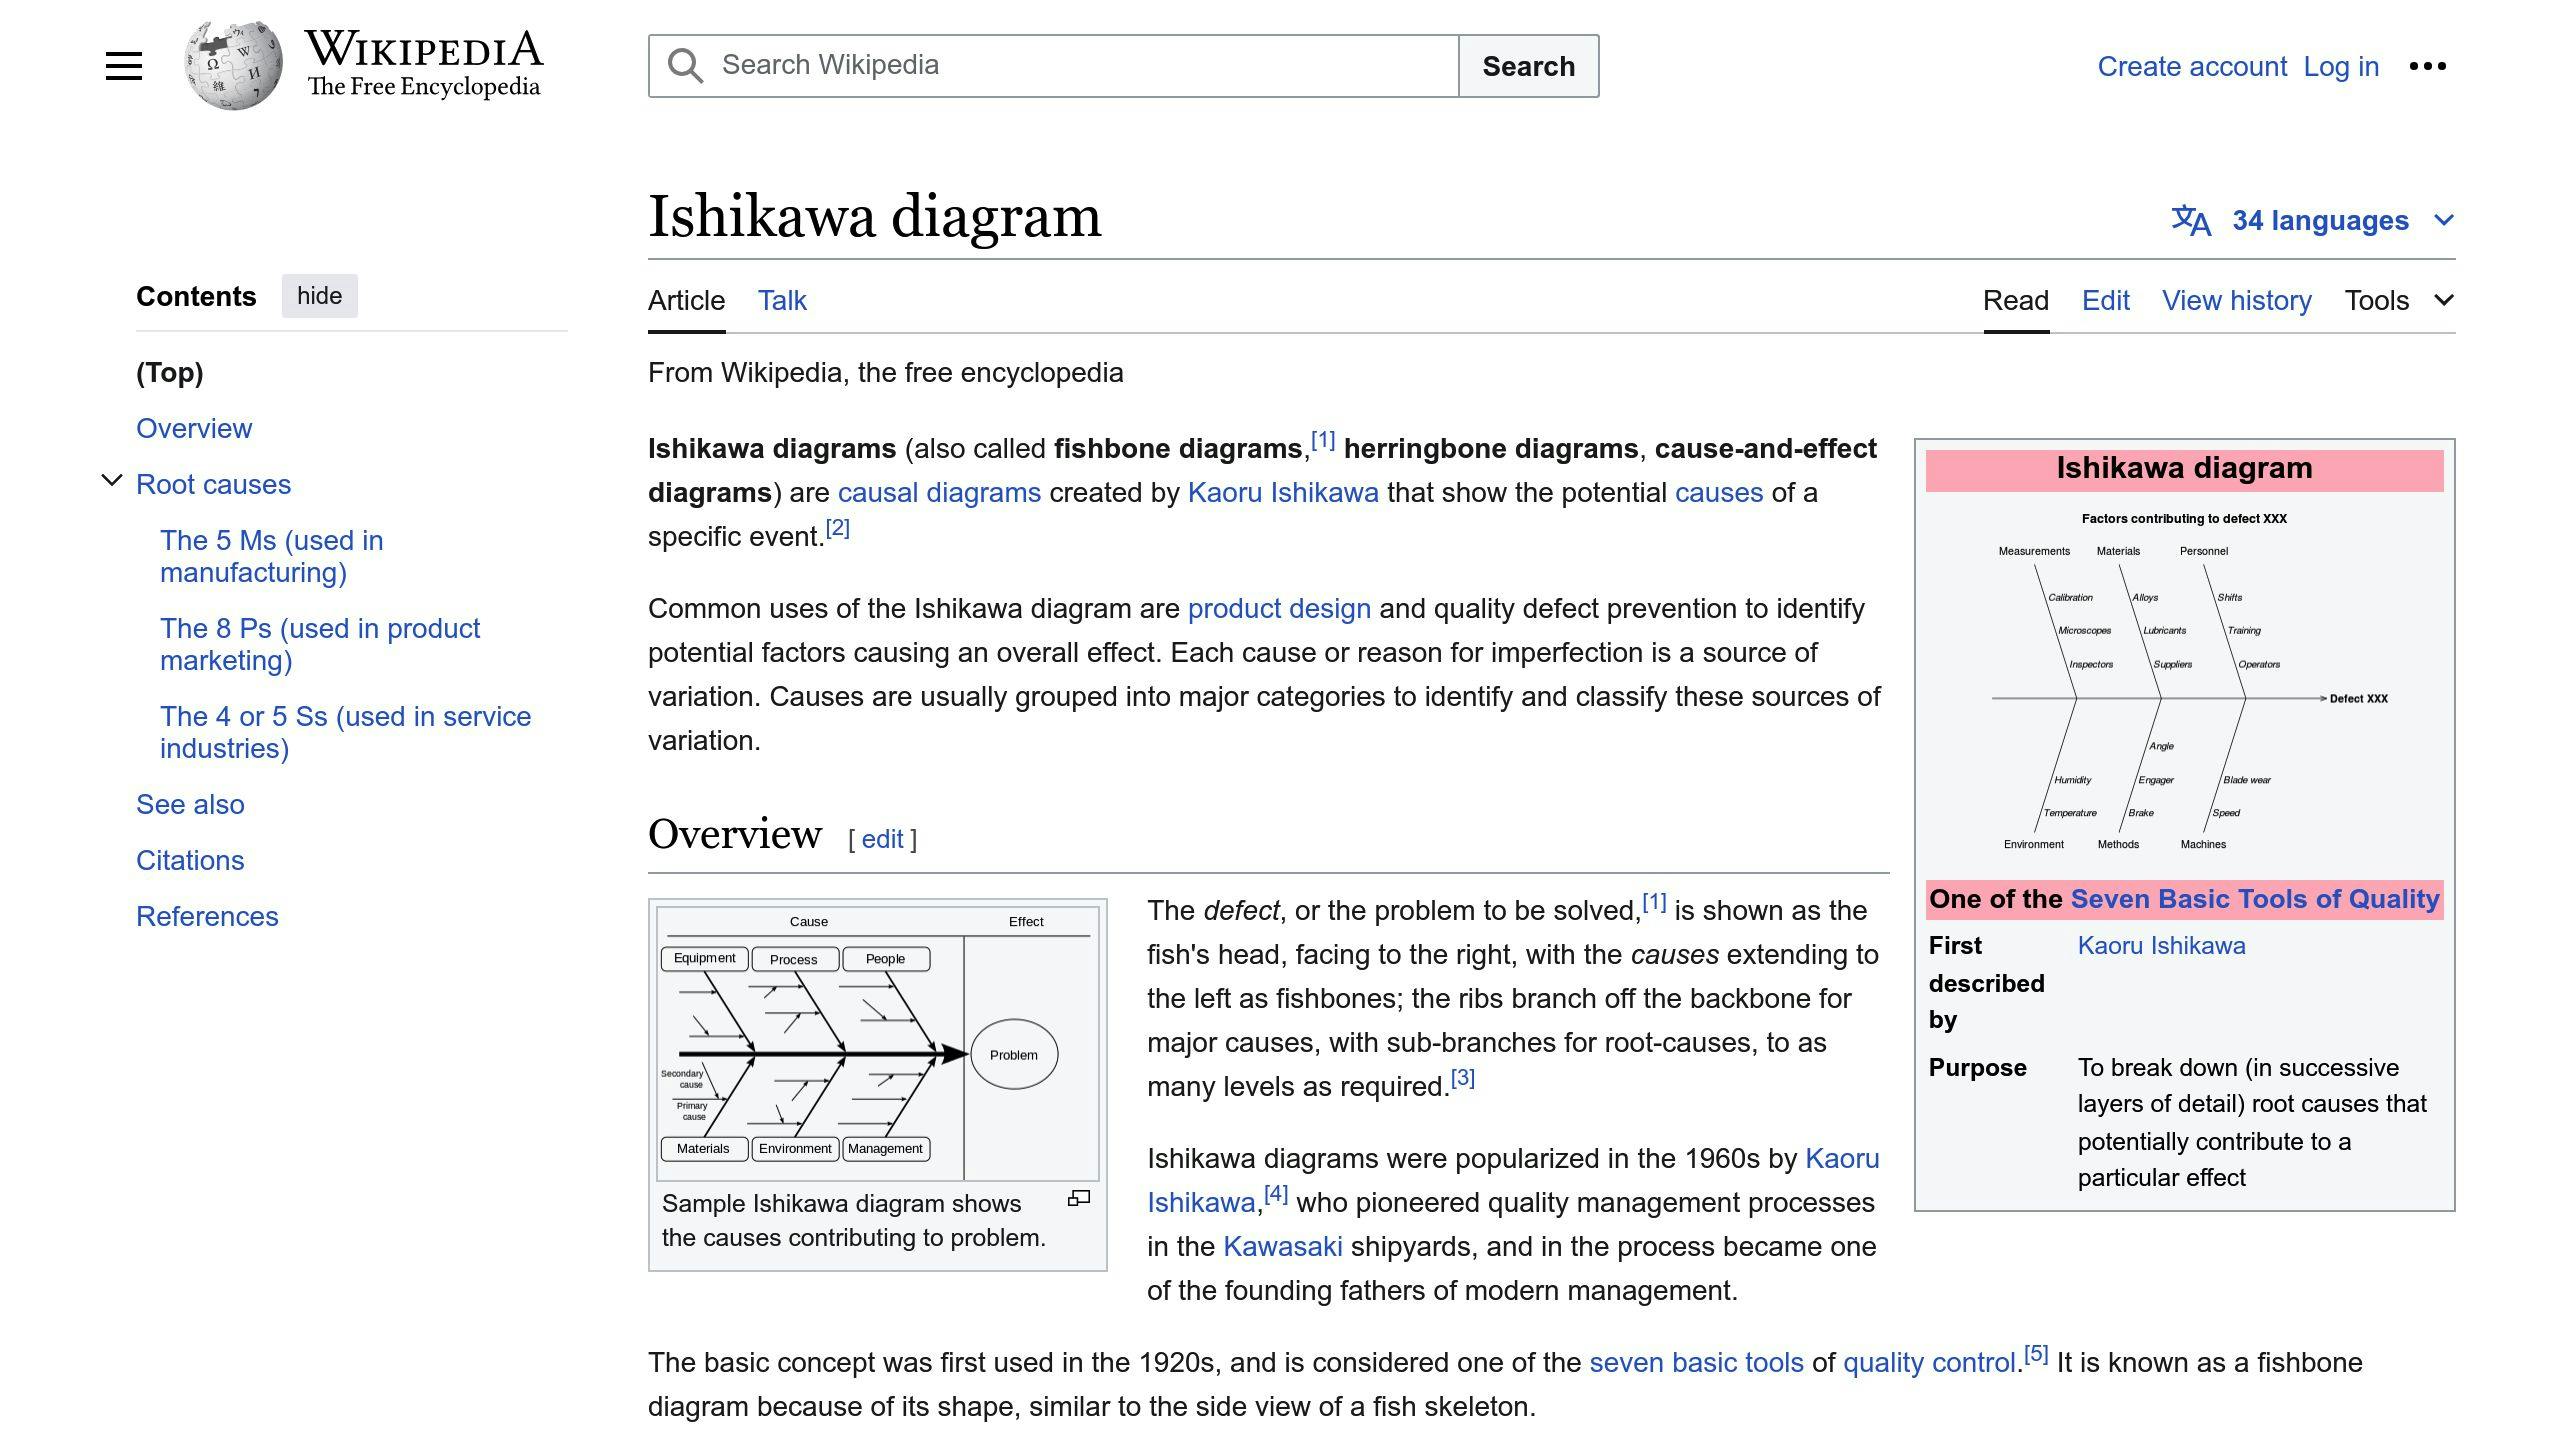
Task: Focus the Search Wikipedia input field
Action: pyautogui.click(x=1053, y=66)
